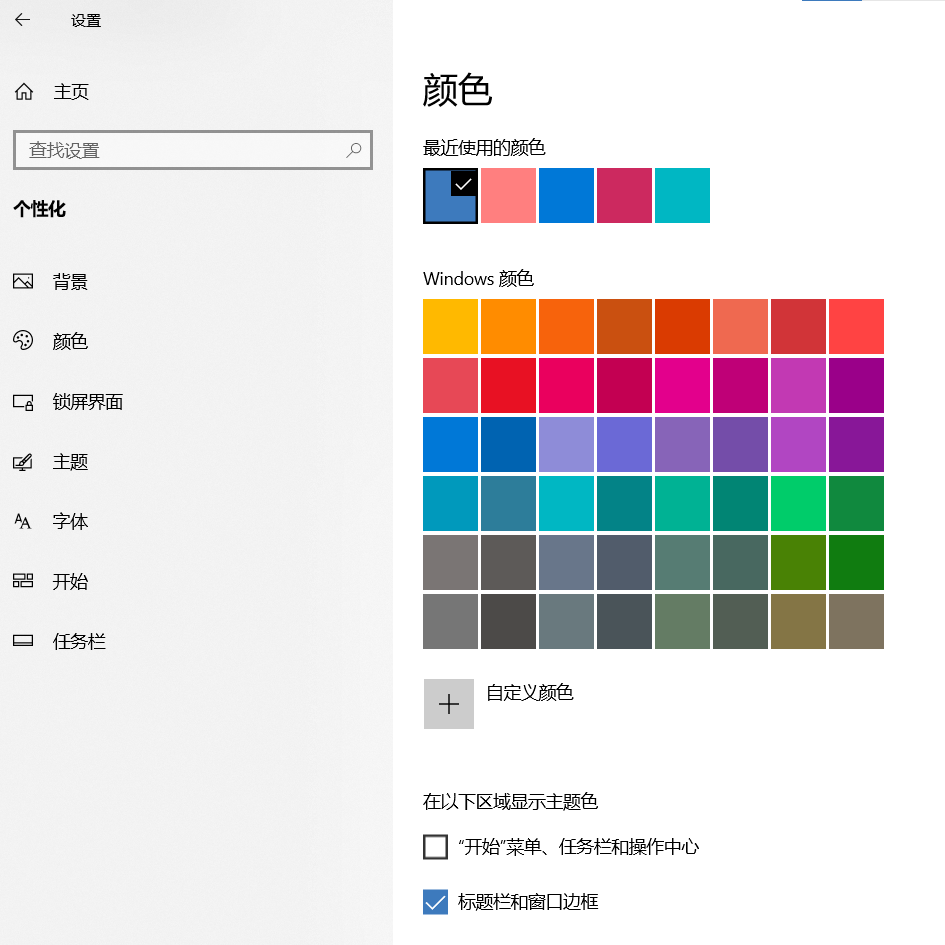This screenshot has height=945, width=945.
Task: Pick the recent bright blue swatch
Action: 566,196
